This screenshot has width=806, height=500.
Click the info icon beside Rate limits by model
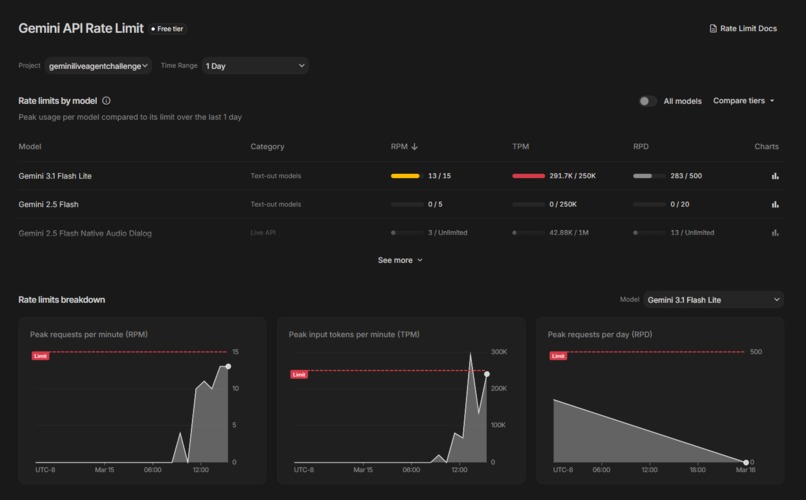pos(106,101)
